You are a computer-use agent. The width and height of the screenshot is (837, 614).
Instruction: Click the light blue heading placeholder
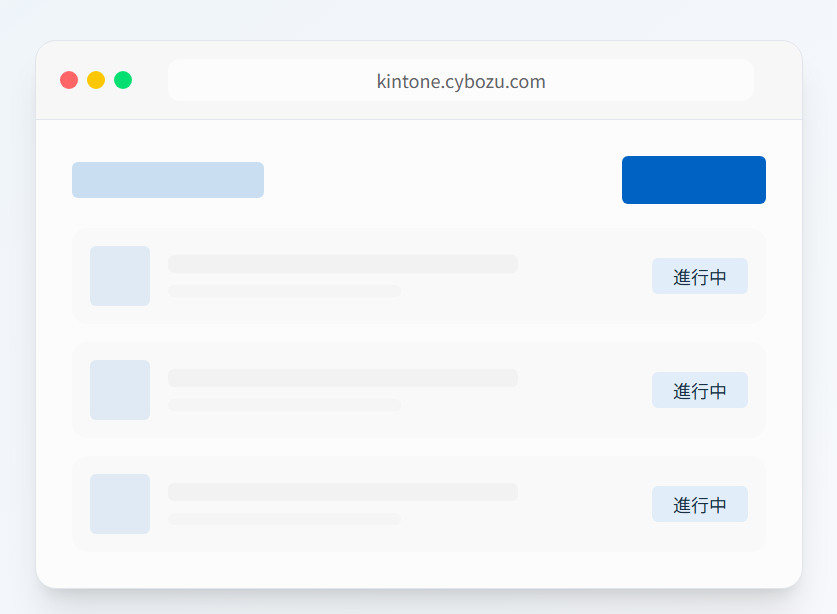(x=168, y=180)
